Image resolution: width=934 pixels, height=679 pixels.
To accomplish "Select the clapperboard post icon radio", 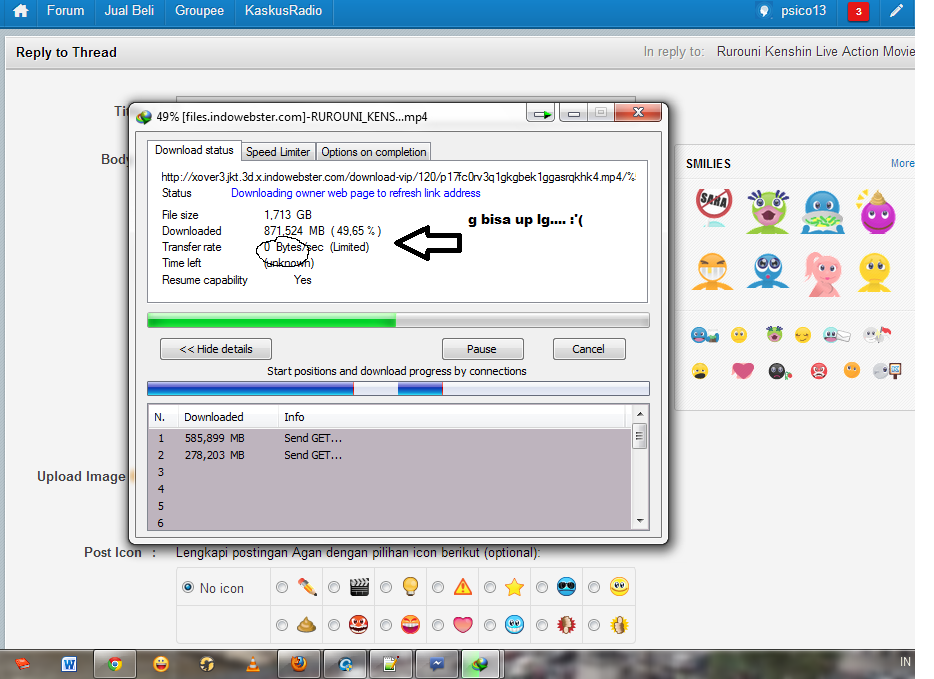I will tap(334, 587).
